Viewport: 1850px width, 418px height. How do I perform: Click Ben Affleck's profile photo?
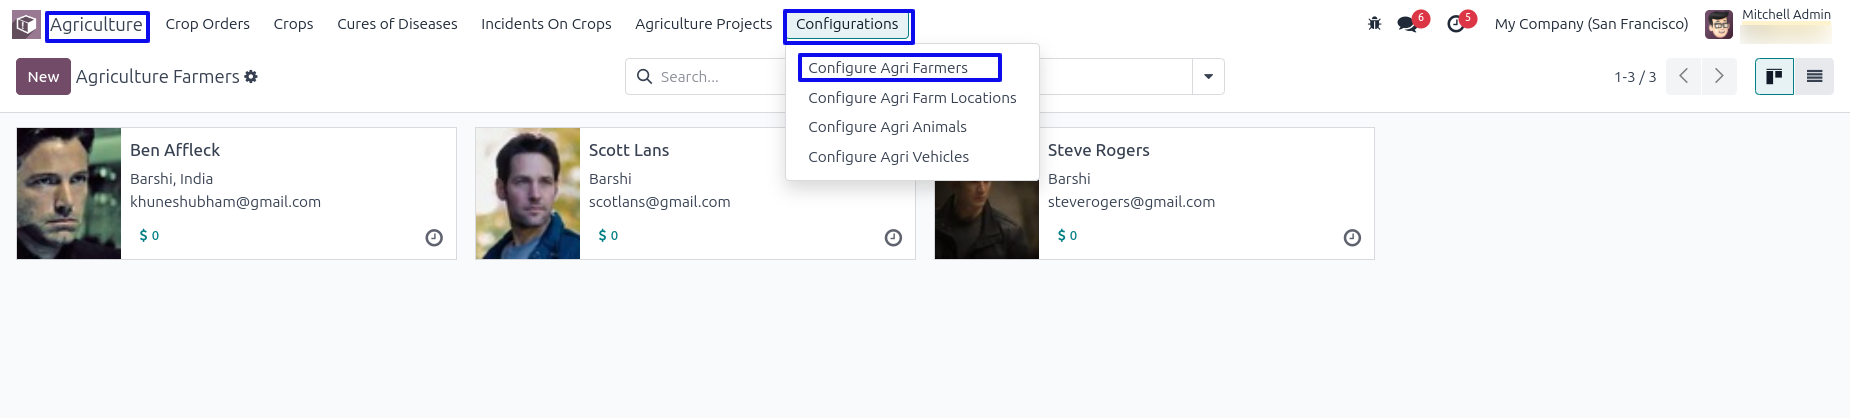click(x=69, y=193)
